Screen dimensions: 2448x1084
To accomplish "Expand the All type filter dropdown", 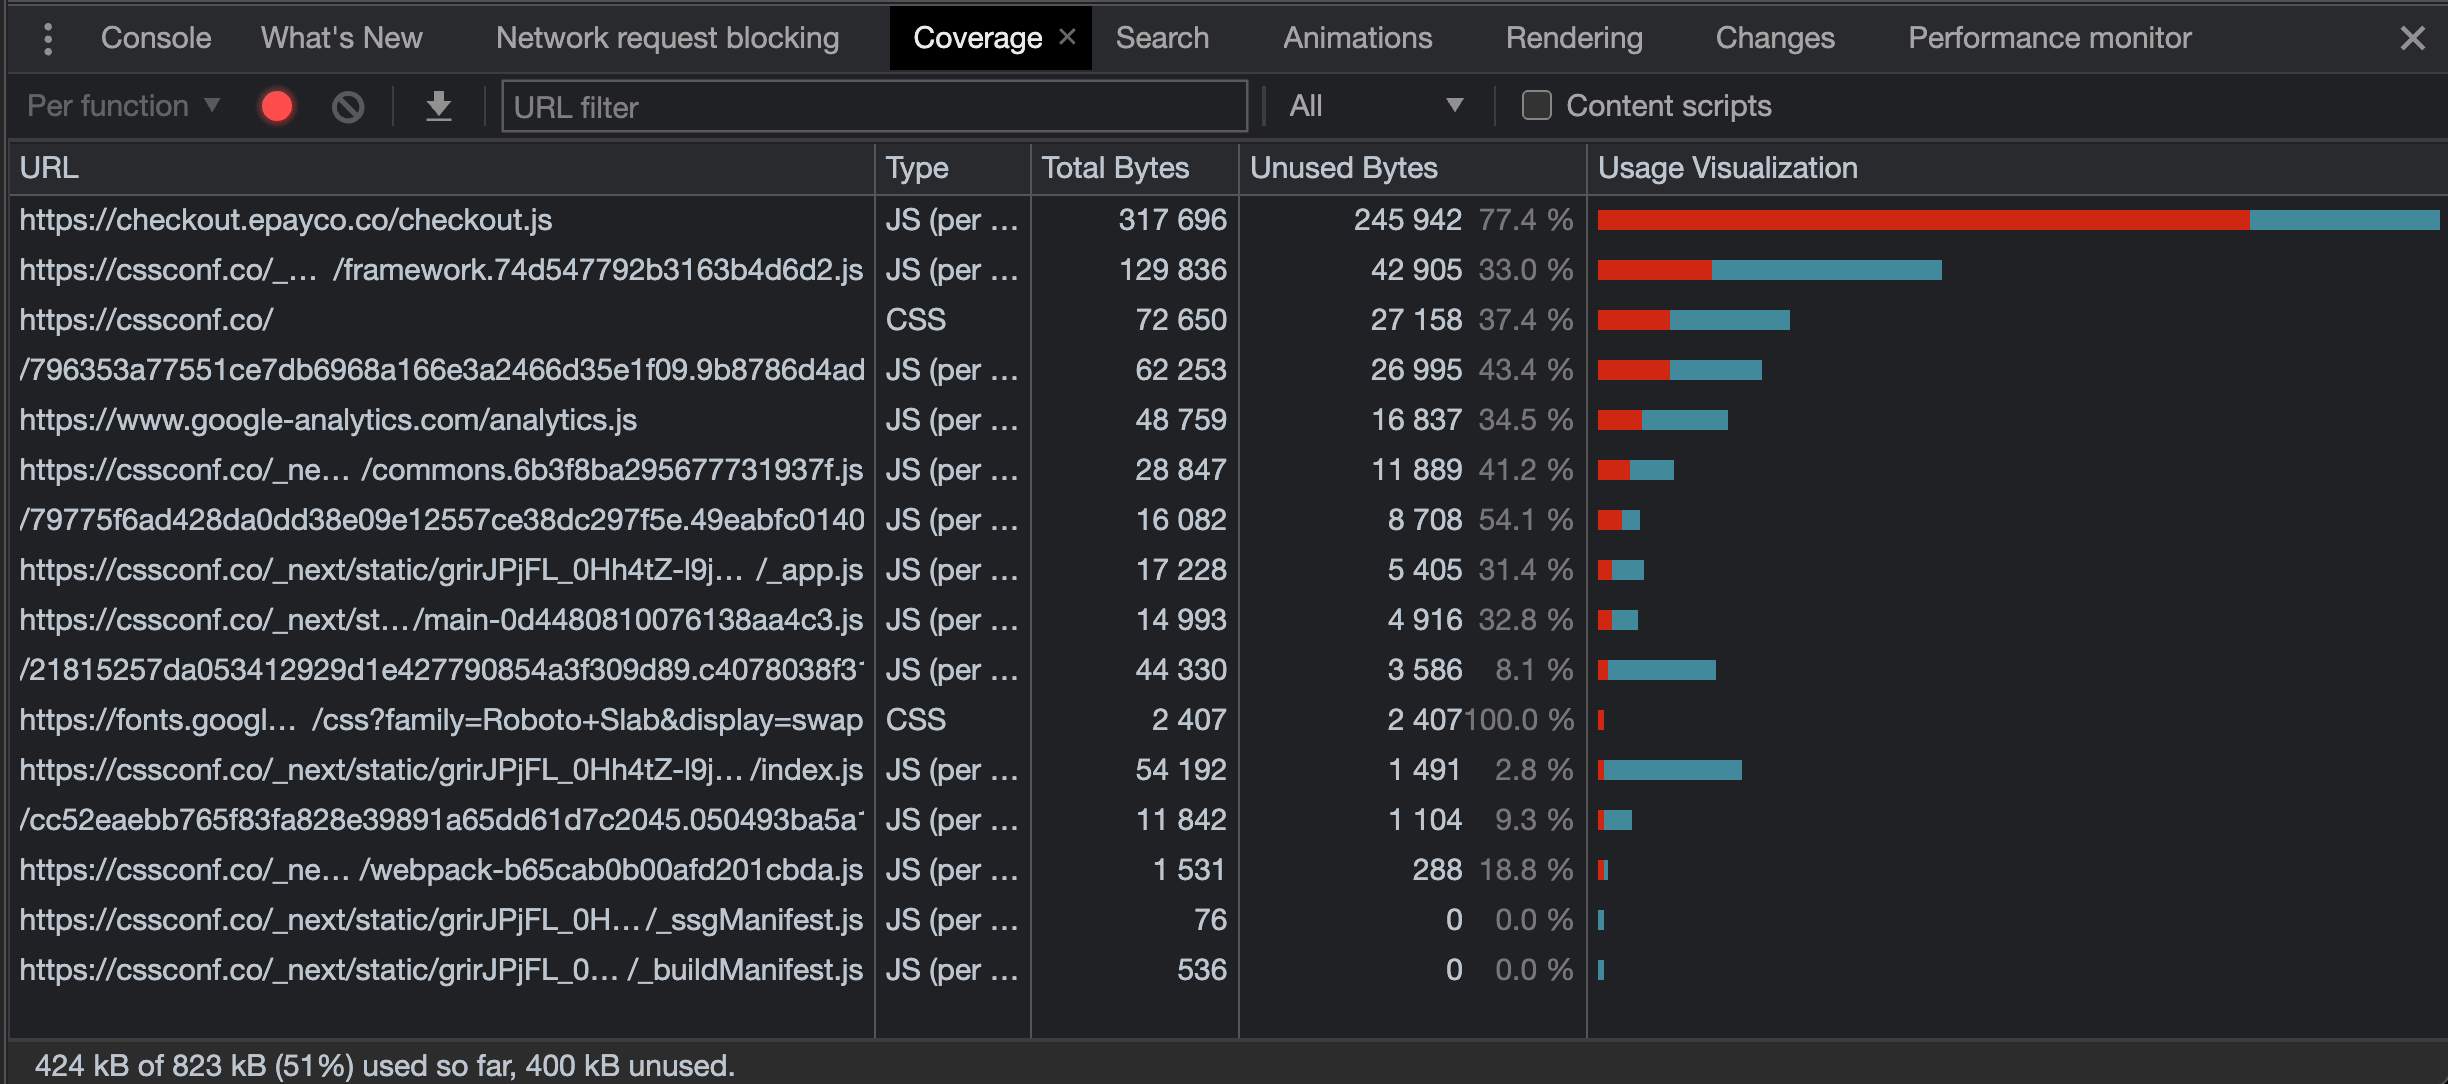I will (1375, 106).
